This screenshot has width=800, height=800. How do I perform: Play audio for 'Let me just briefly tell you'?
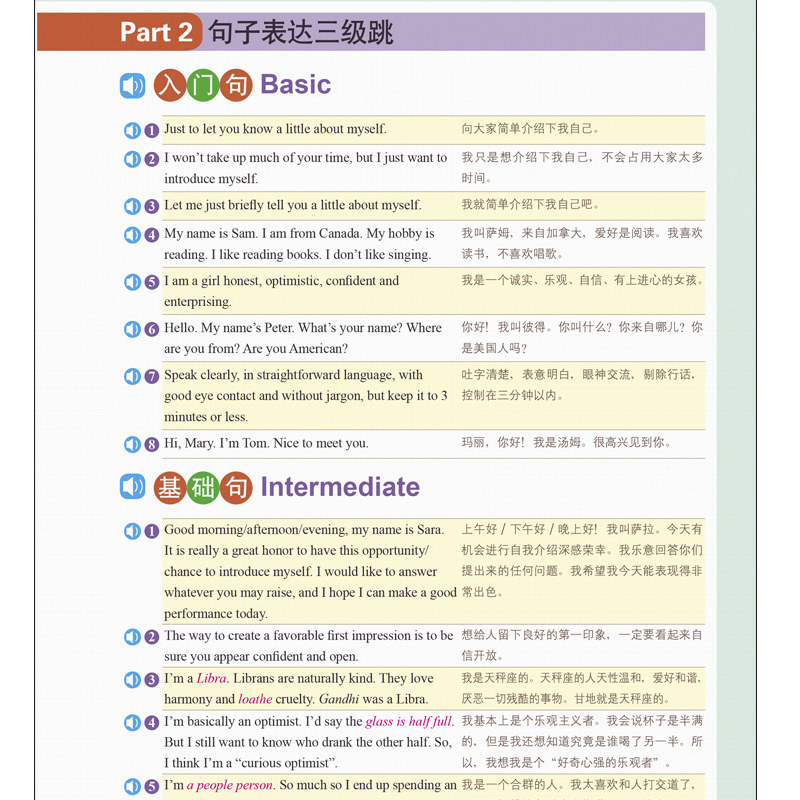point(133,206)
